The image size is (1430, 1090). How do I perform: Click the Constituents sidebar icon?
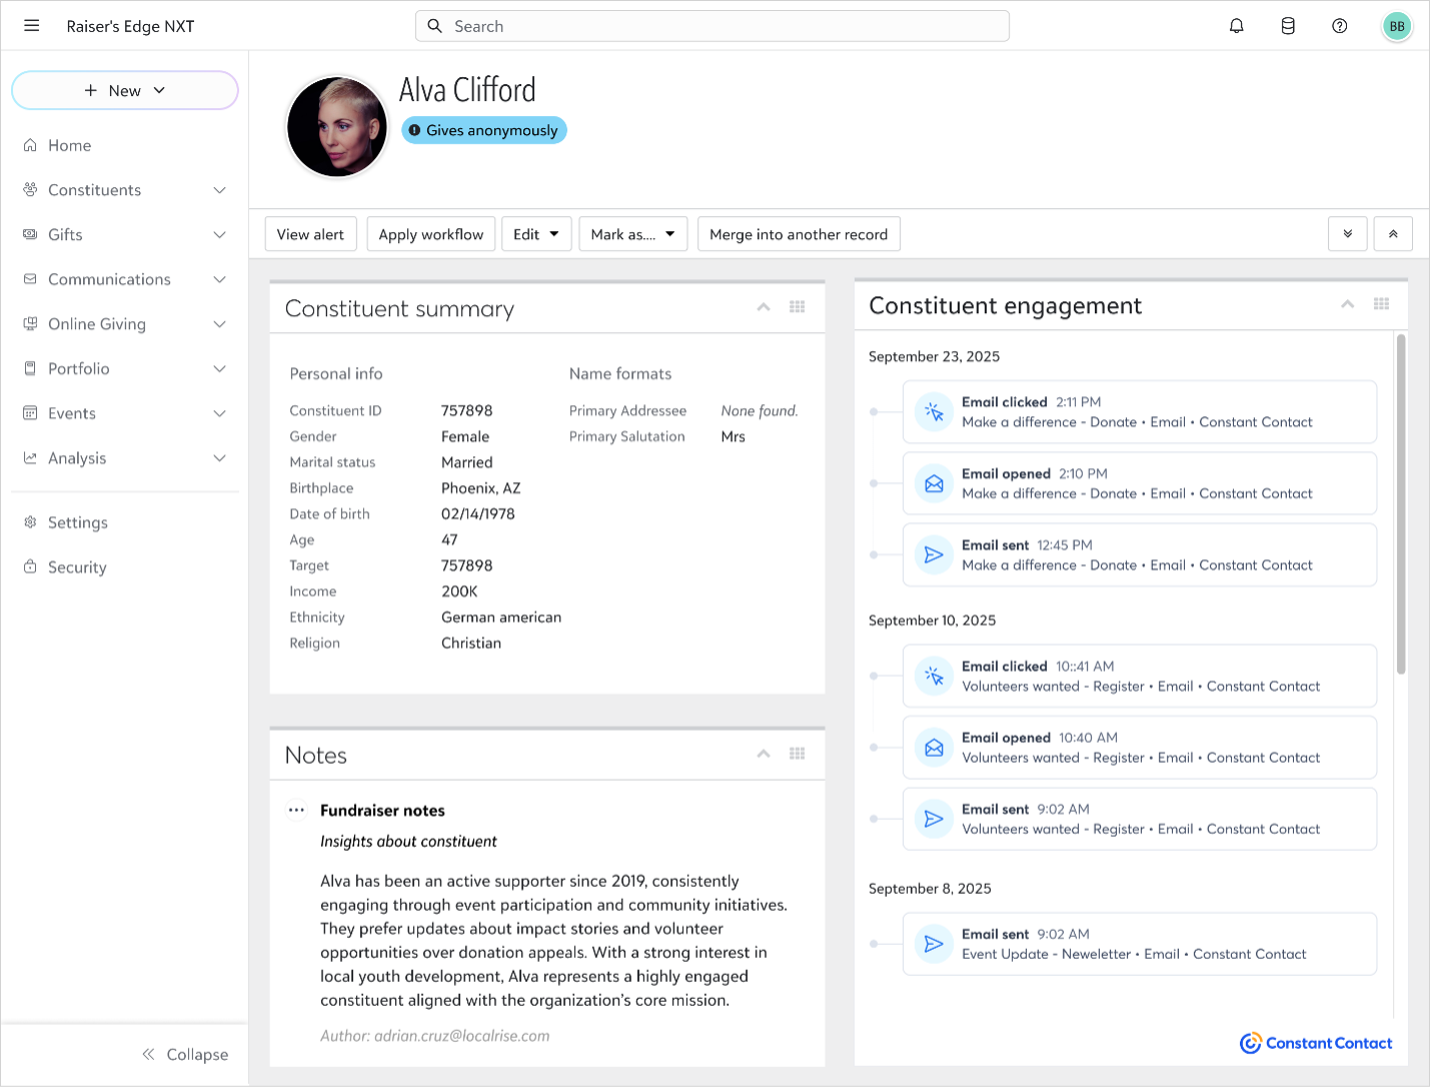point(30,189)
